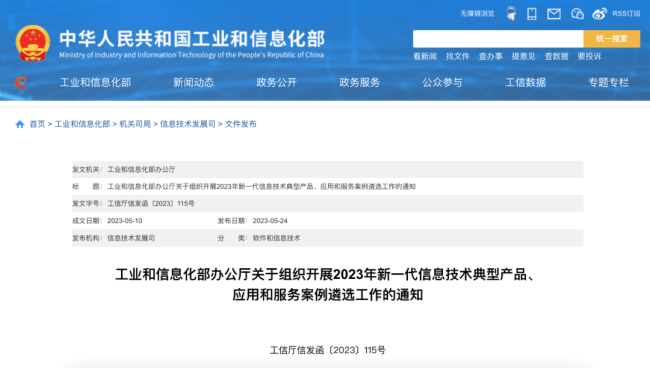Image resolution: width=650 pixels, height=368 pixels.
Task: Click the red swirl icon in navigation bar
Action: tap(21, 82)
